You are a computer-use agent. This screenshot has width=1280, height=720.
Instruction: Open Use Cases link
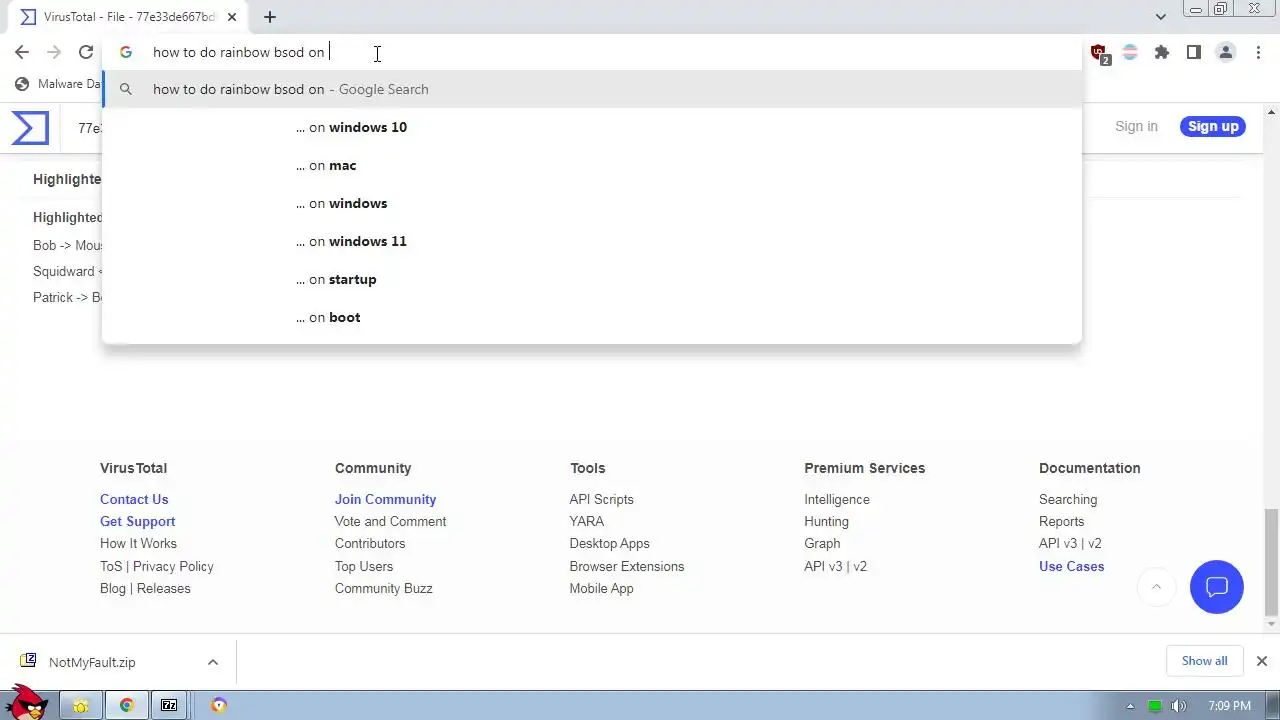pyautogui.click(x=1071, y=566)
